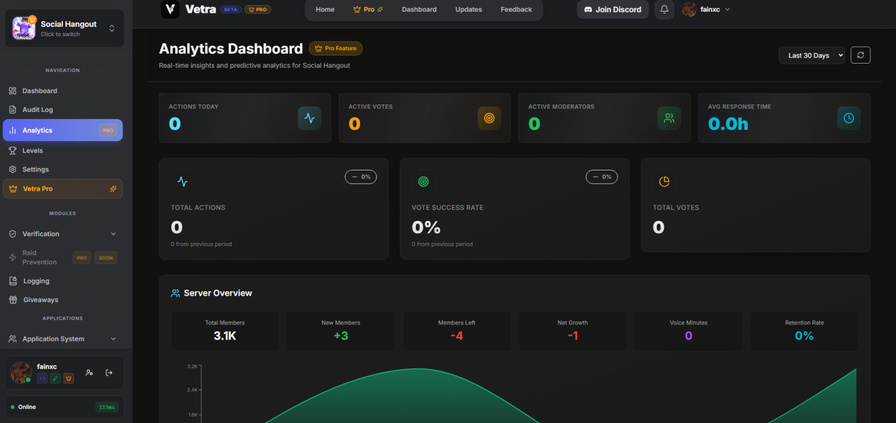Image resolution: width=896 pixels, height=423 pixels.
Task: Click the user settings icon beside fainxc
Action: pyautogui.click(x=89, y=372)
